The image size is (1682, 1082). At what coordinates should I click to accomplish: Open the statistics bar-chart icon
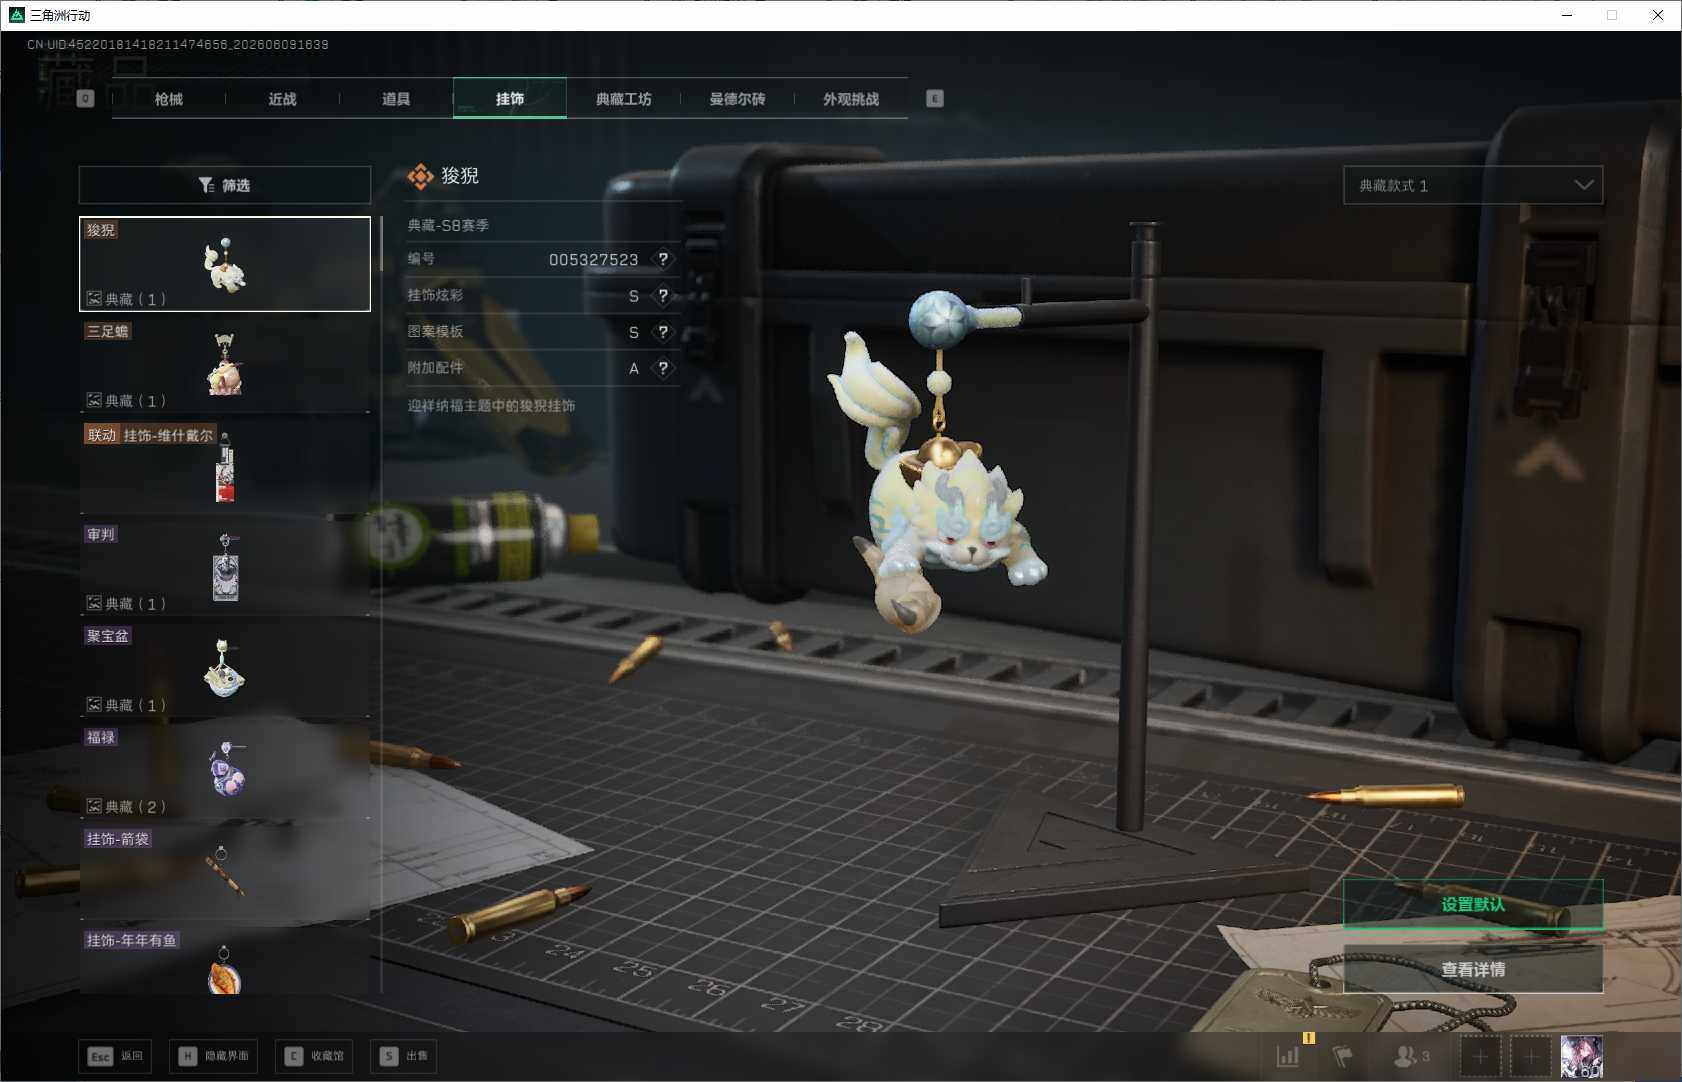tap(1288, 1055)
